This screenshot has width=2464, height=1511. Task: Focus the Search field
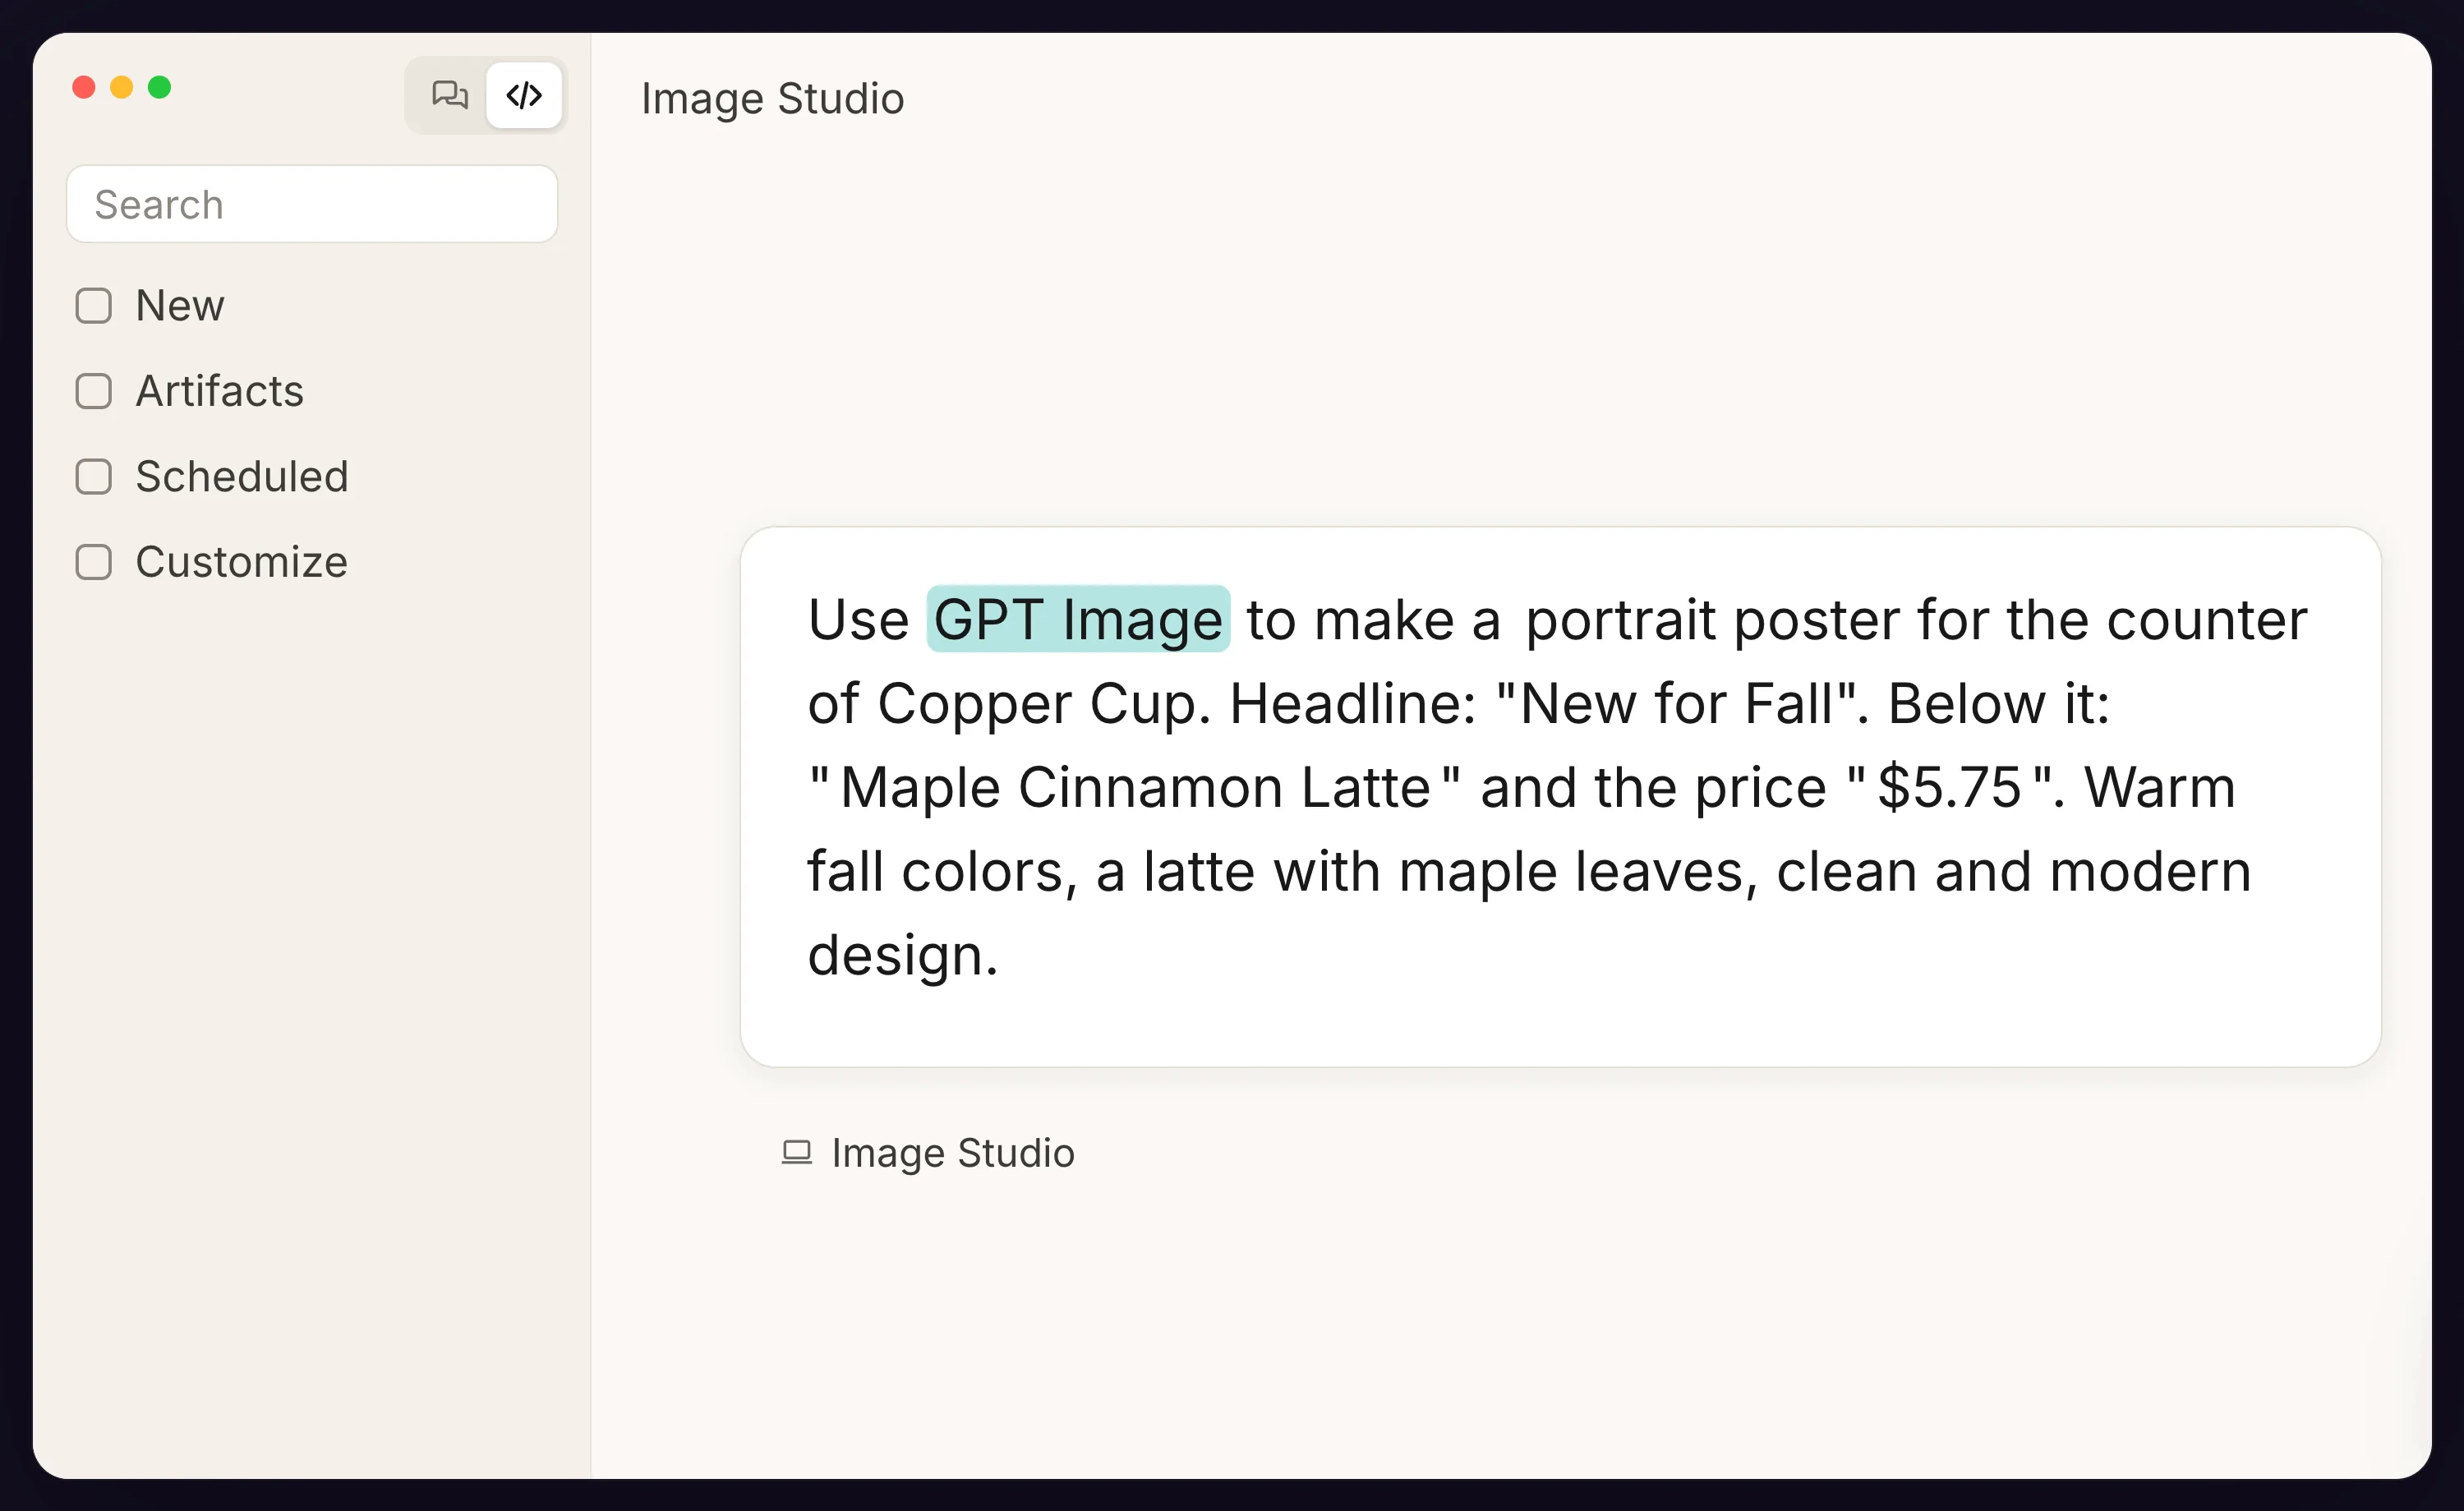(x=311, y=204)
